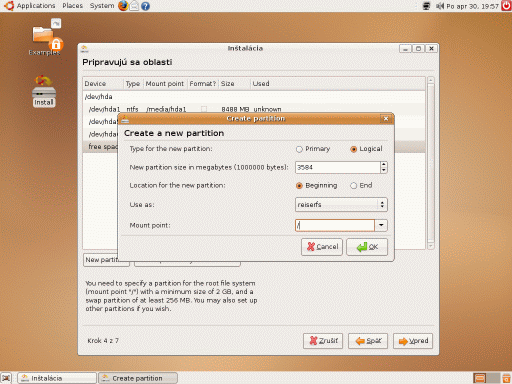Increase partition size with the up stepper

coord(384,164)
